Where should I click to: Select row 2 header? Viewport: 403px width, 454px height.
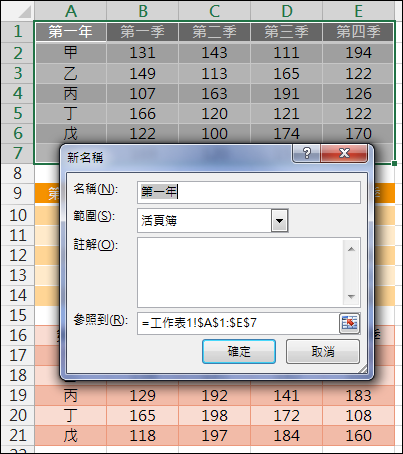(18, 53)
